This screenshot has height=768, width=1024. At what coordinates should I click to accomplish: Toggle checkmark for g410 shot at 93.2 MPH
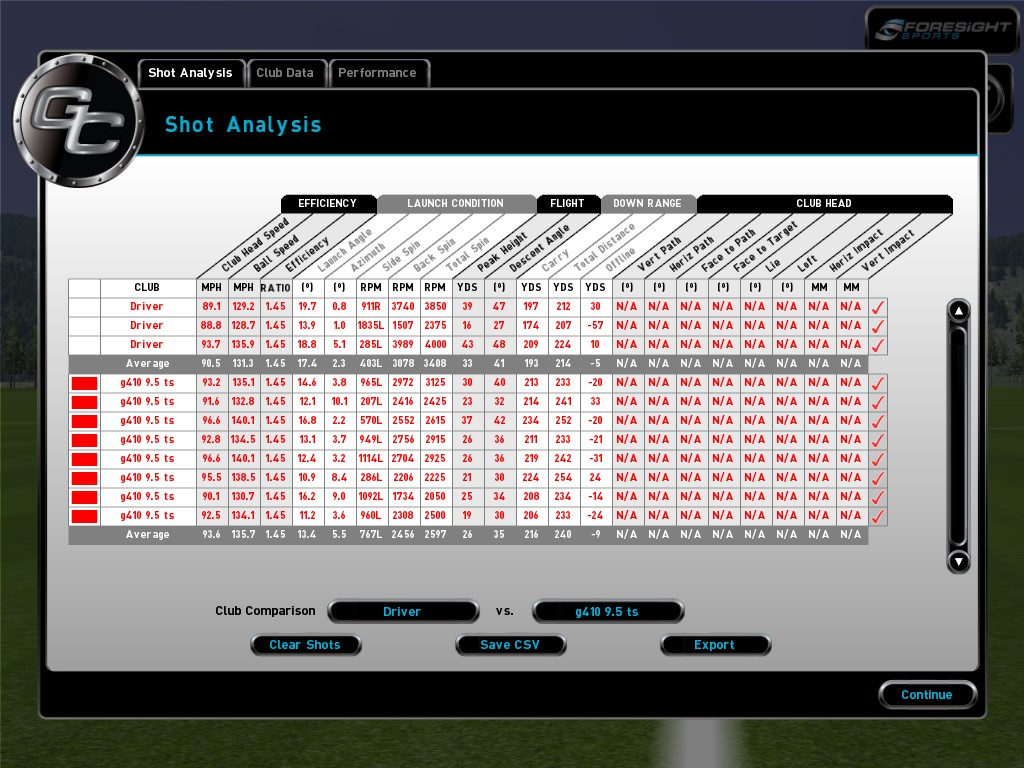click(878, 383)
